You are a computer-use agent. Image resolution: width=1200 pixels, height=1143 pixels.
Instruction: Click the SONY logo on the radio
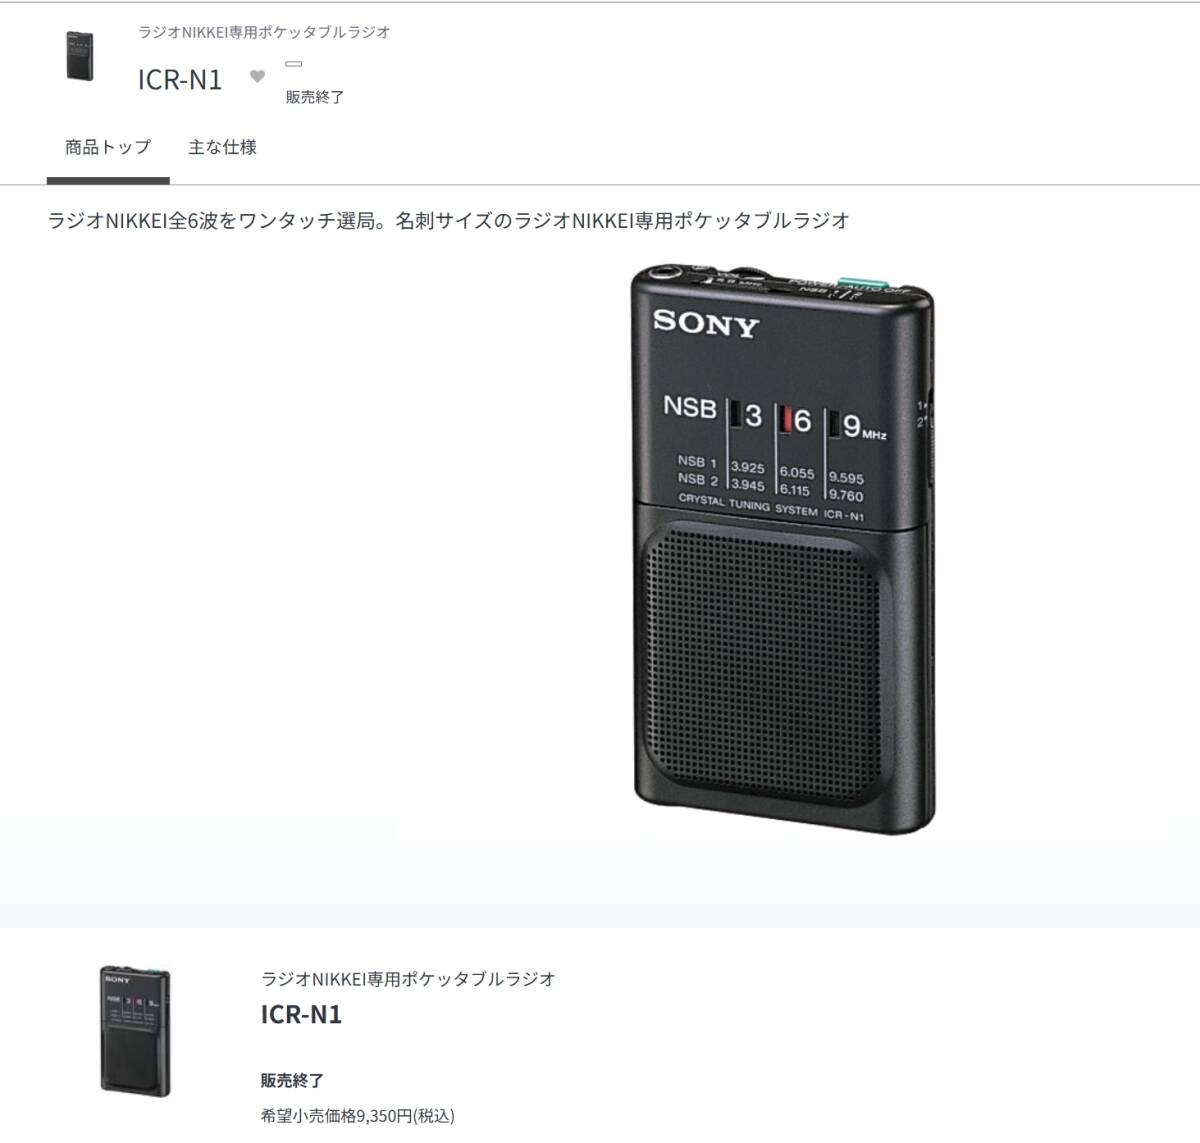tap(706, 324)
